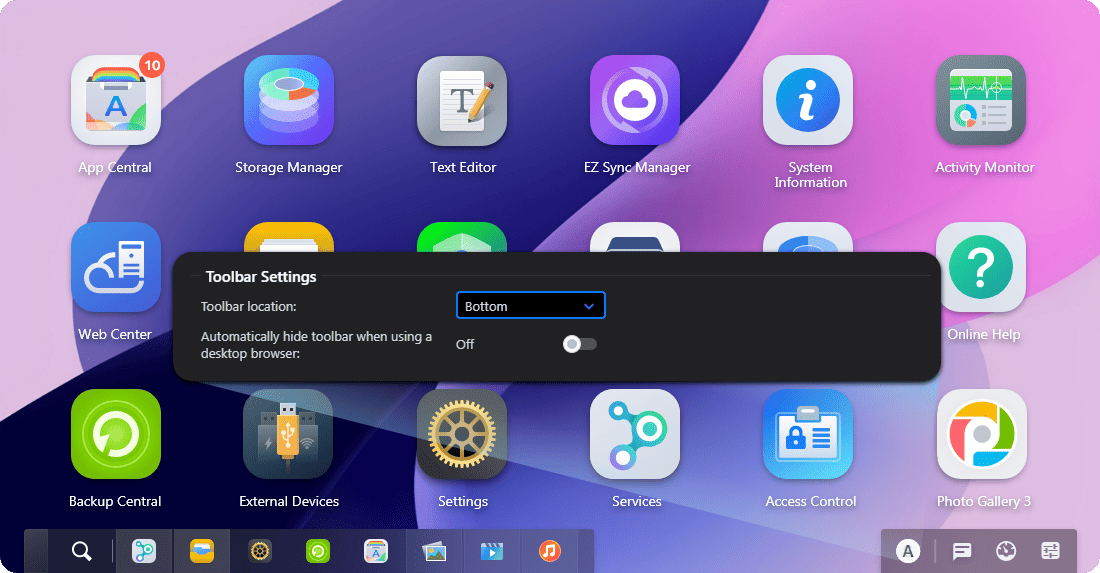The height and width of the screenshot is (573, 1100).
Task: Click the 'Web Center' caption
Action: (115, 335)
